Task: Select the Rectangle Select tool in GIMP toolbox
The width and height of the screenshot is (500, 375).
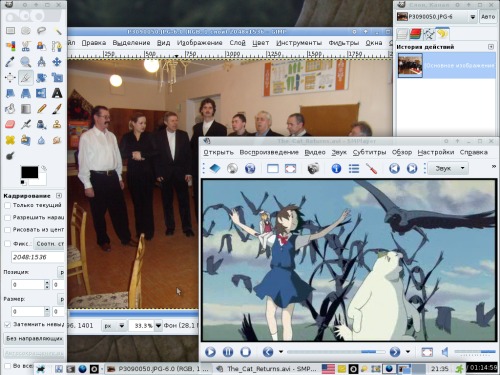Action: coord(10,31)
